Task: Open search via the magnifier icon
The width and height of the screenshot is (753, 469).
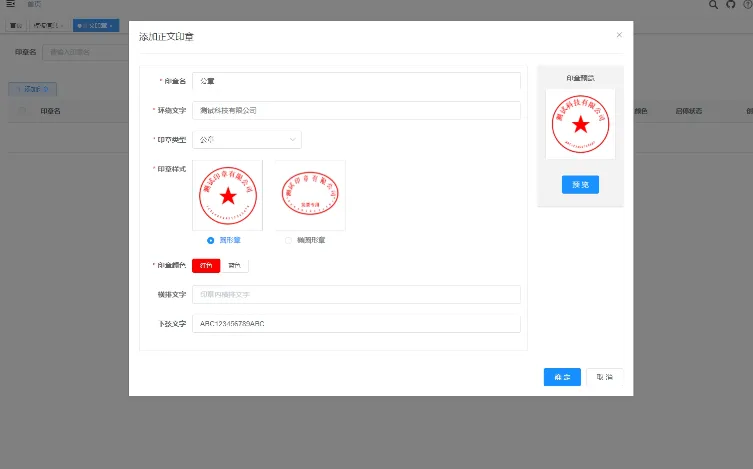Action: (713, 4)
